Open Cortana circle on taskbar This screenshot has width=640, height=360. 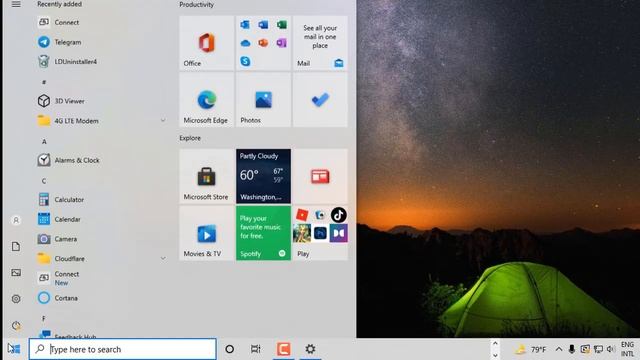tap(230, 349)
